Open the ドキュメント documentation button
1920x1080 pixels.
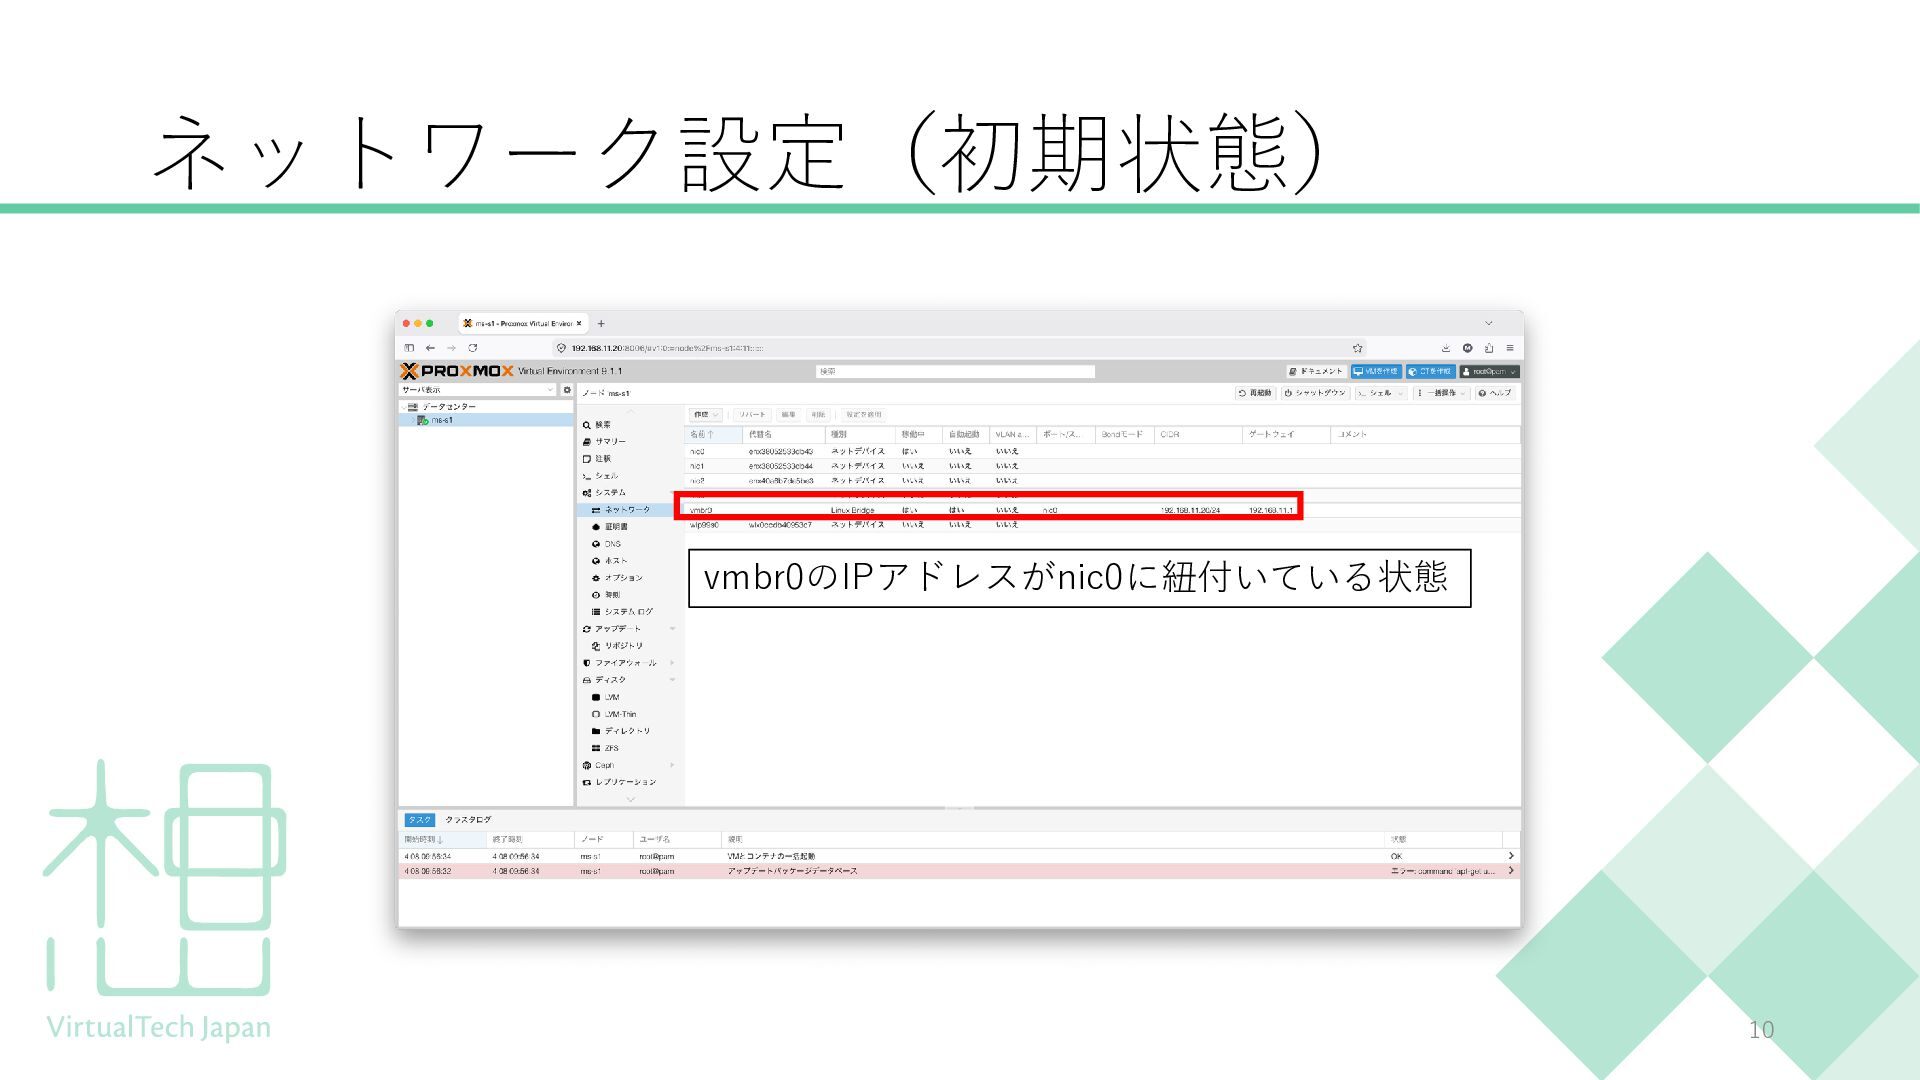pos(1316,371)
